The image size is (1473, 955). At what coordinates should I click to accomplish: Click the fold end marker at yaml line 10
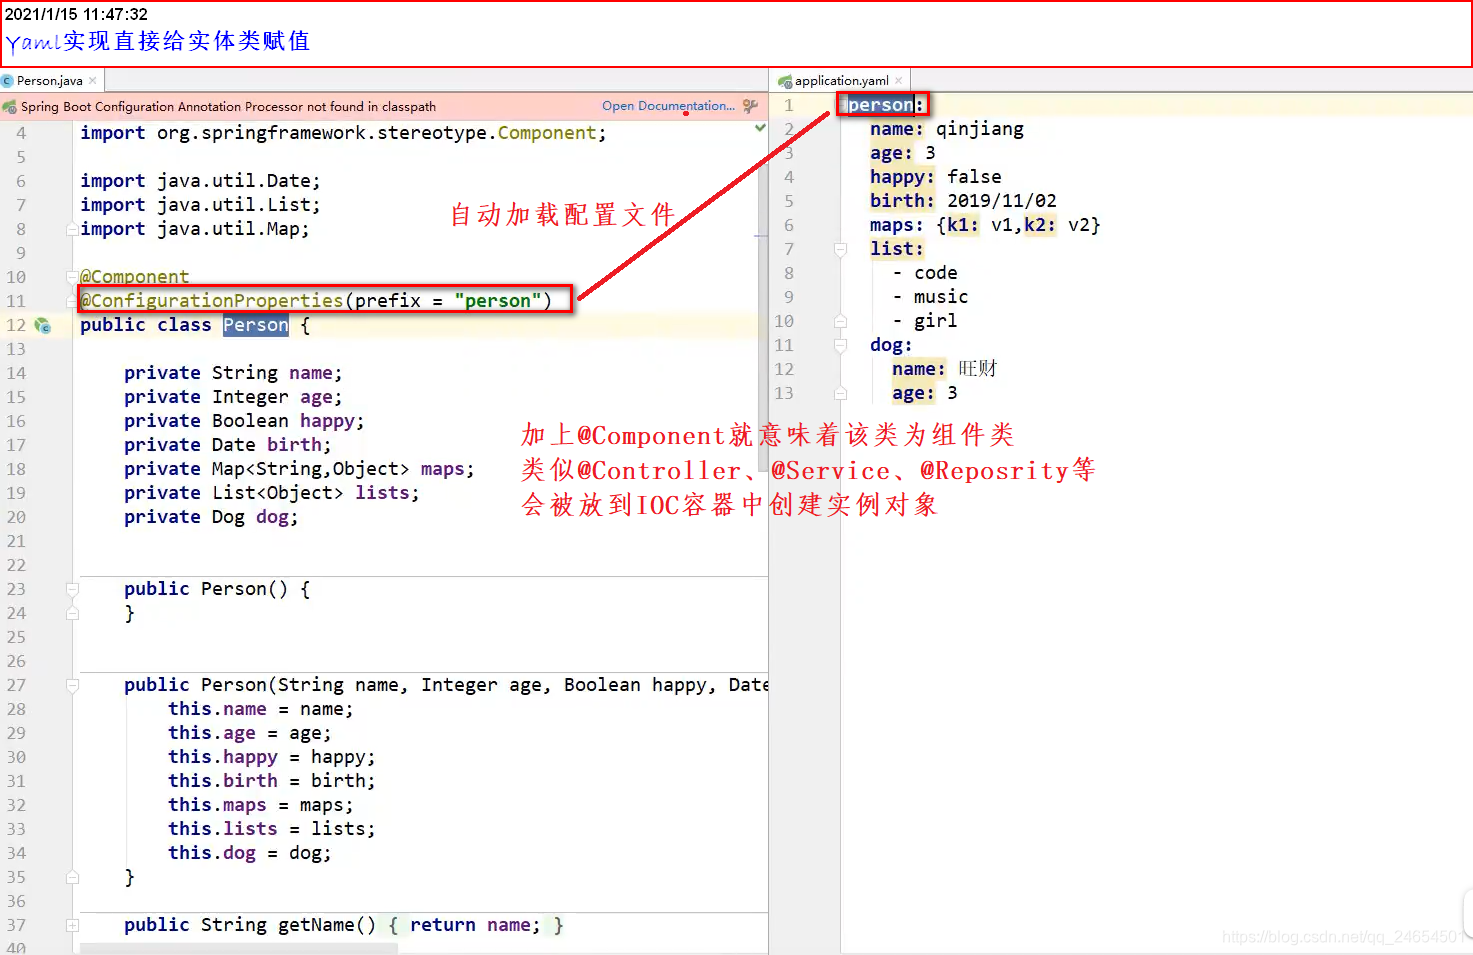click(840, 321)
